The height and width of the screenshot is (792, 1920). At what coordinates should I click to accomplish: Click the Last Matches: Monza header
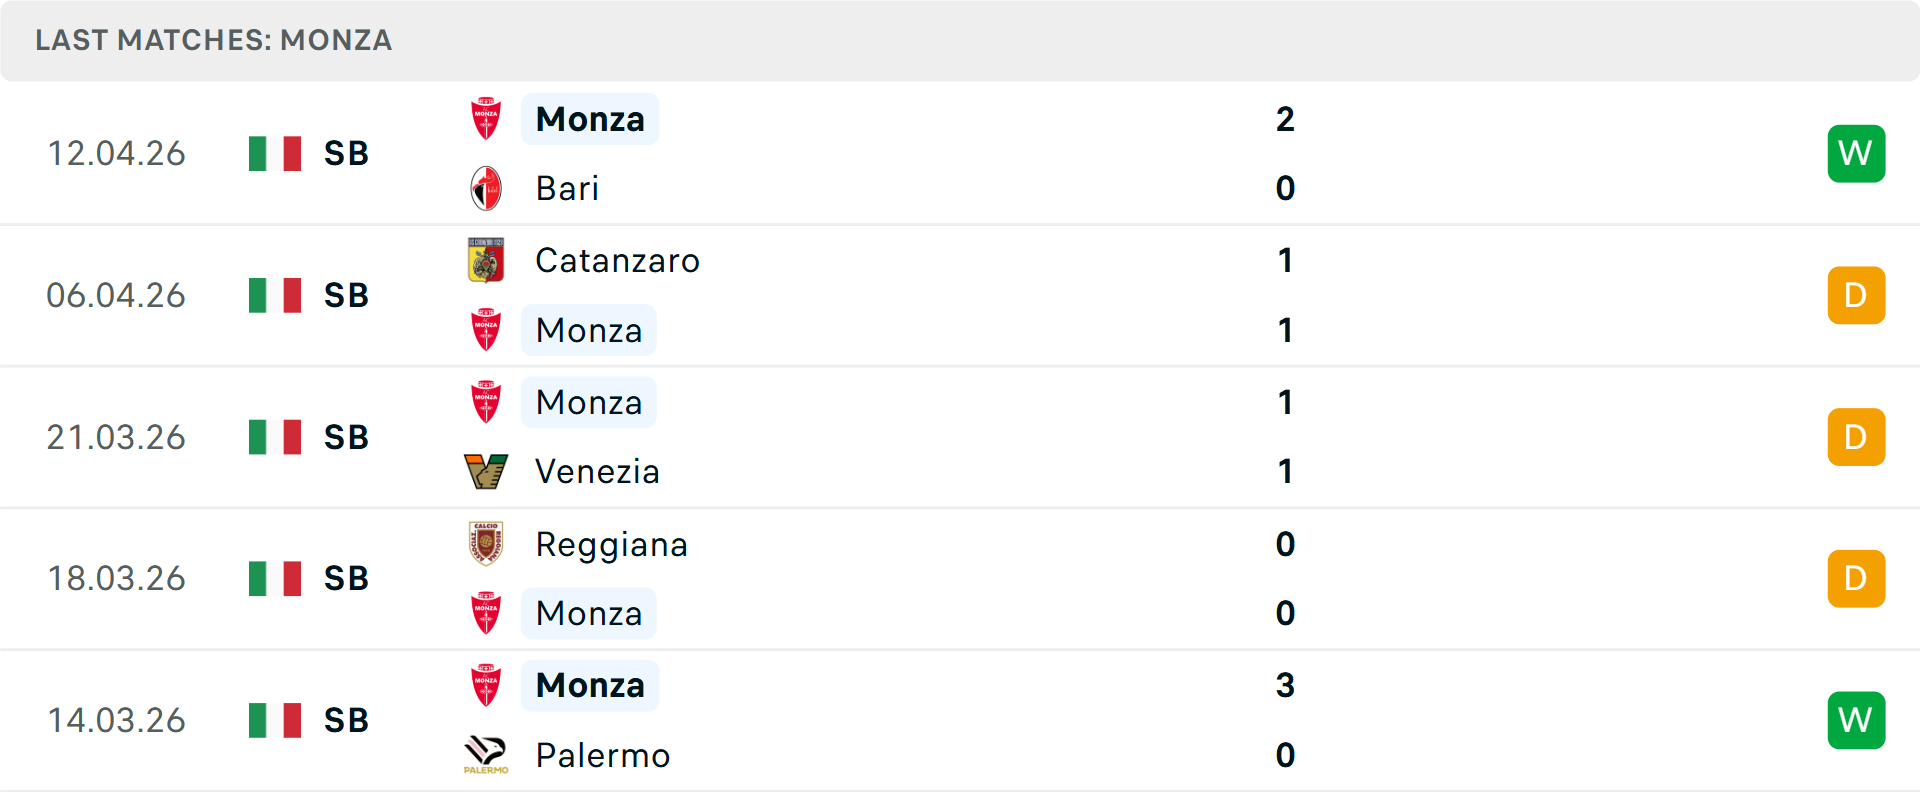(x=213, y=40)
